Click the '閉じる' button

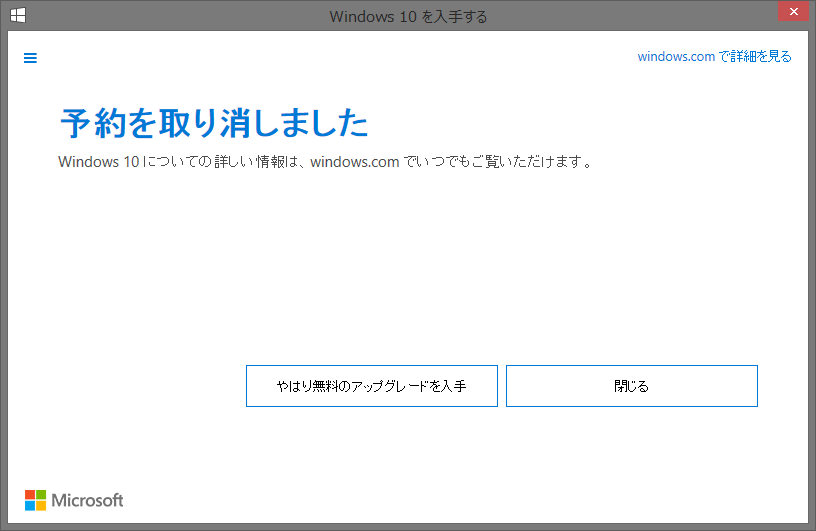coord(632,386)
